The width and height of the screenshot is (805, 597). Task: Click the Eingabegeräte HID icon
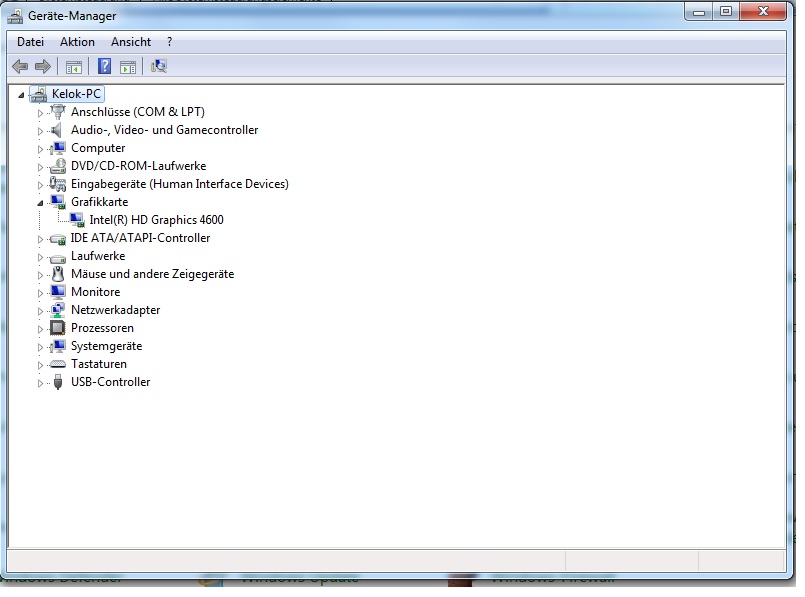click(58, 184)
